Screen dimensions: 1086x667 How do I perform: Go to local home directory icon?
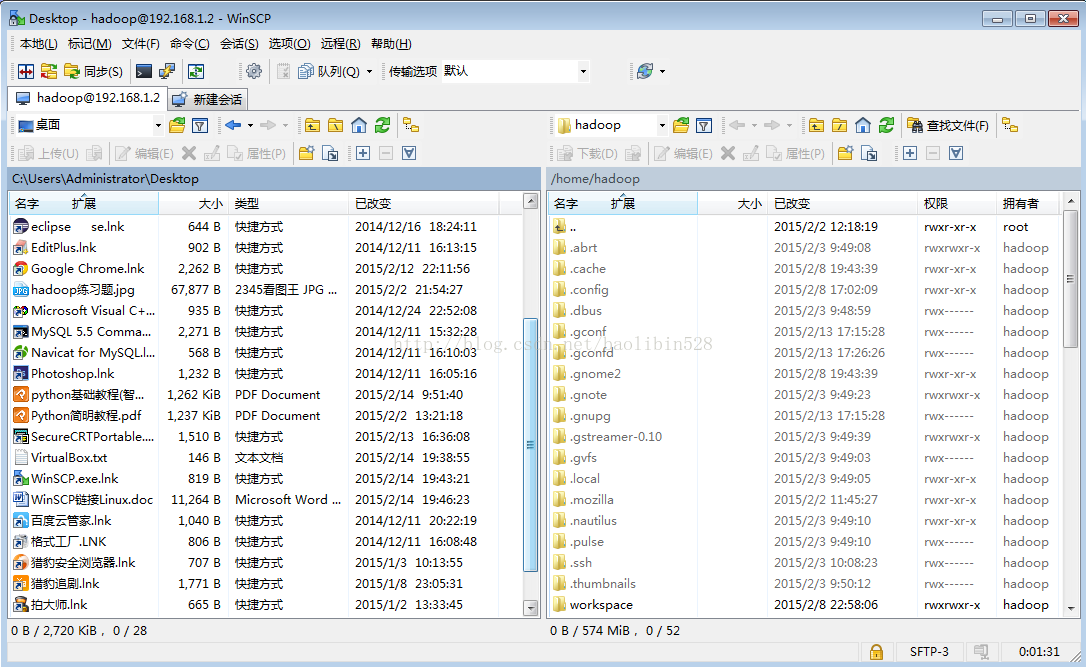tap(359, 125)
